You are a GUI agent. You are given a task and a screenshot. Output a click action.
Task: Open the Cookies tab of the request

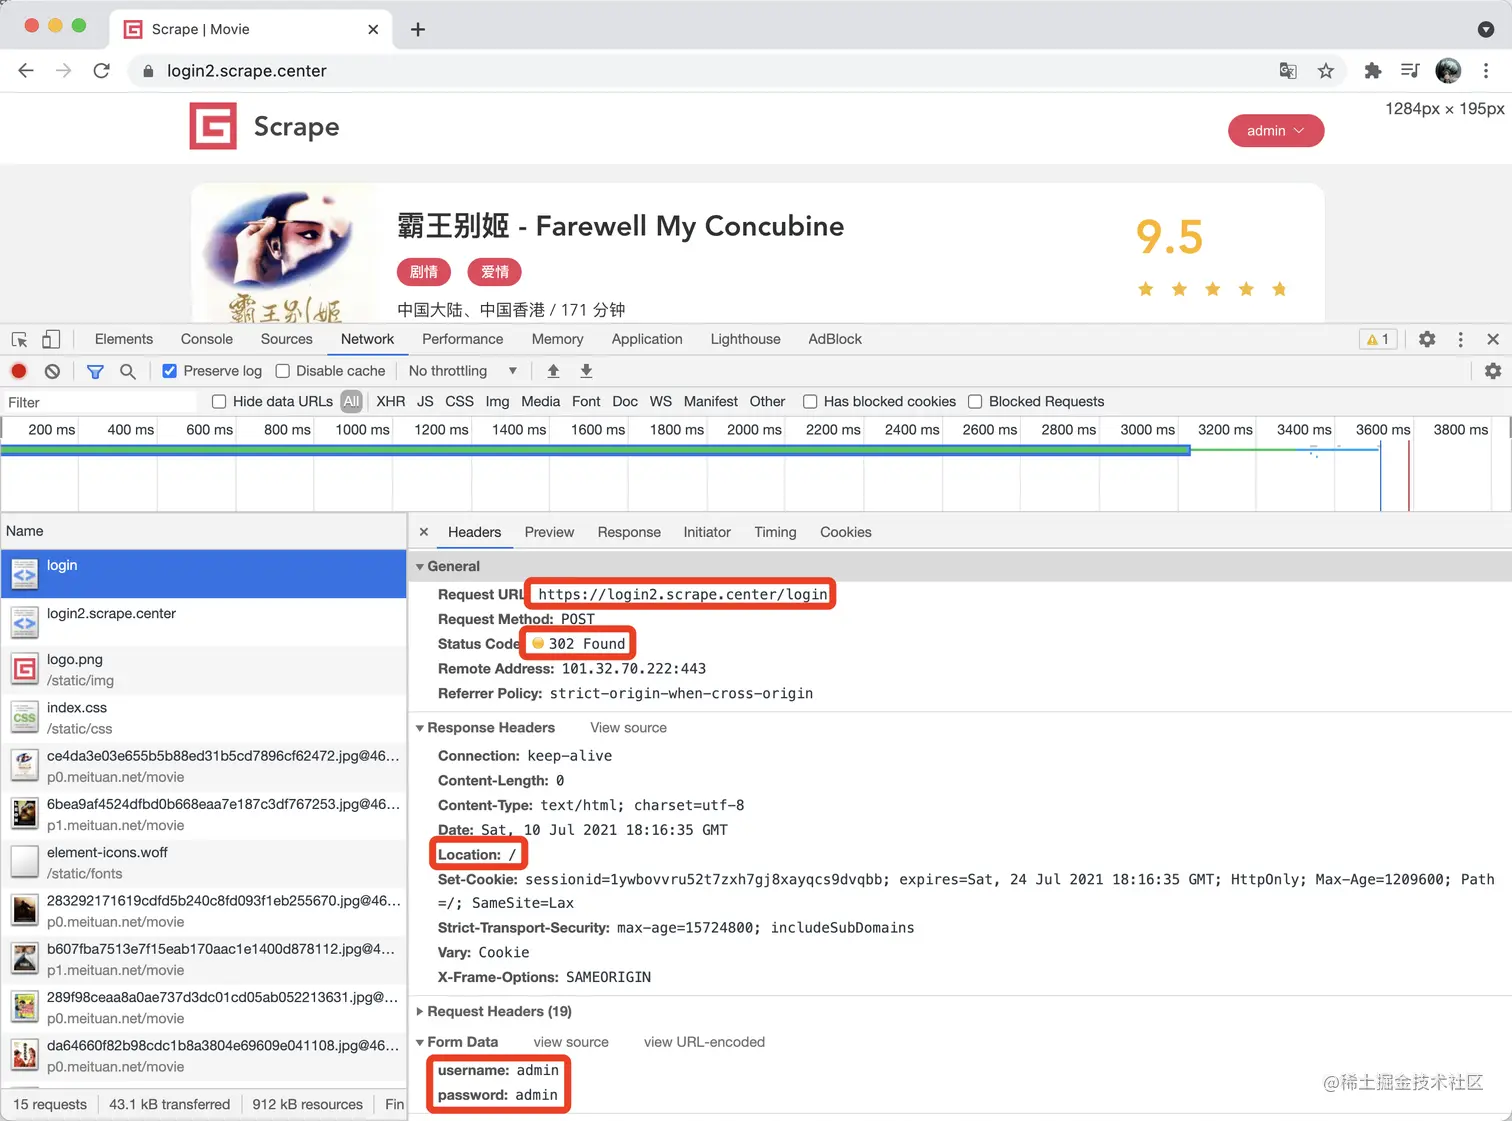click(x=846, y=532)
